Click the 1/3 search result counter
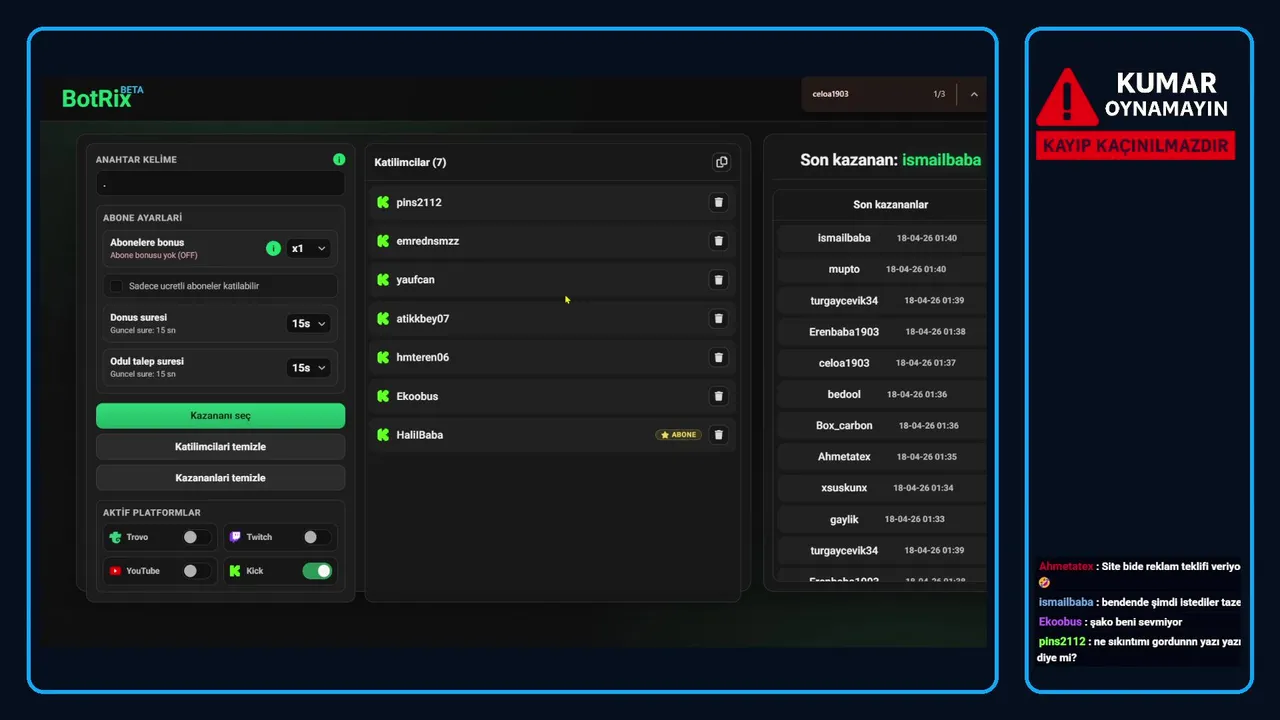This screenshot has height=720, width=1280. [x=939, y=94]
